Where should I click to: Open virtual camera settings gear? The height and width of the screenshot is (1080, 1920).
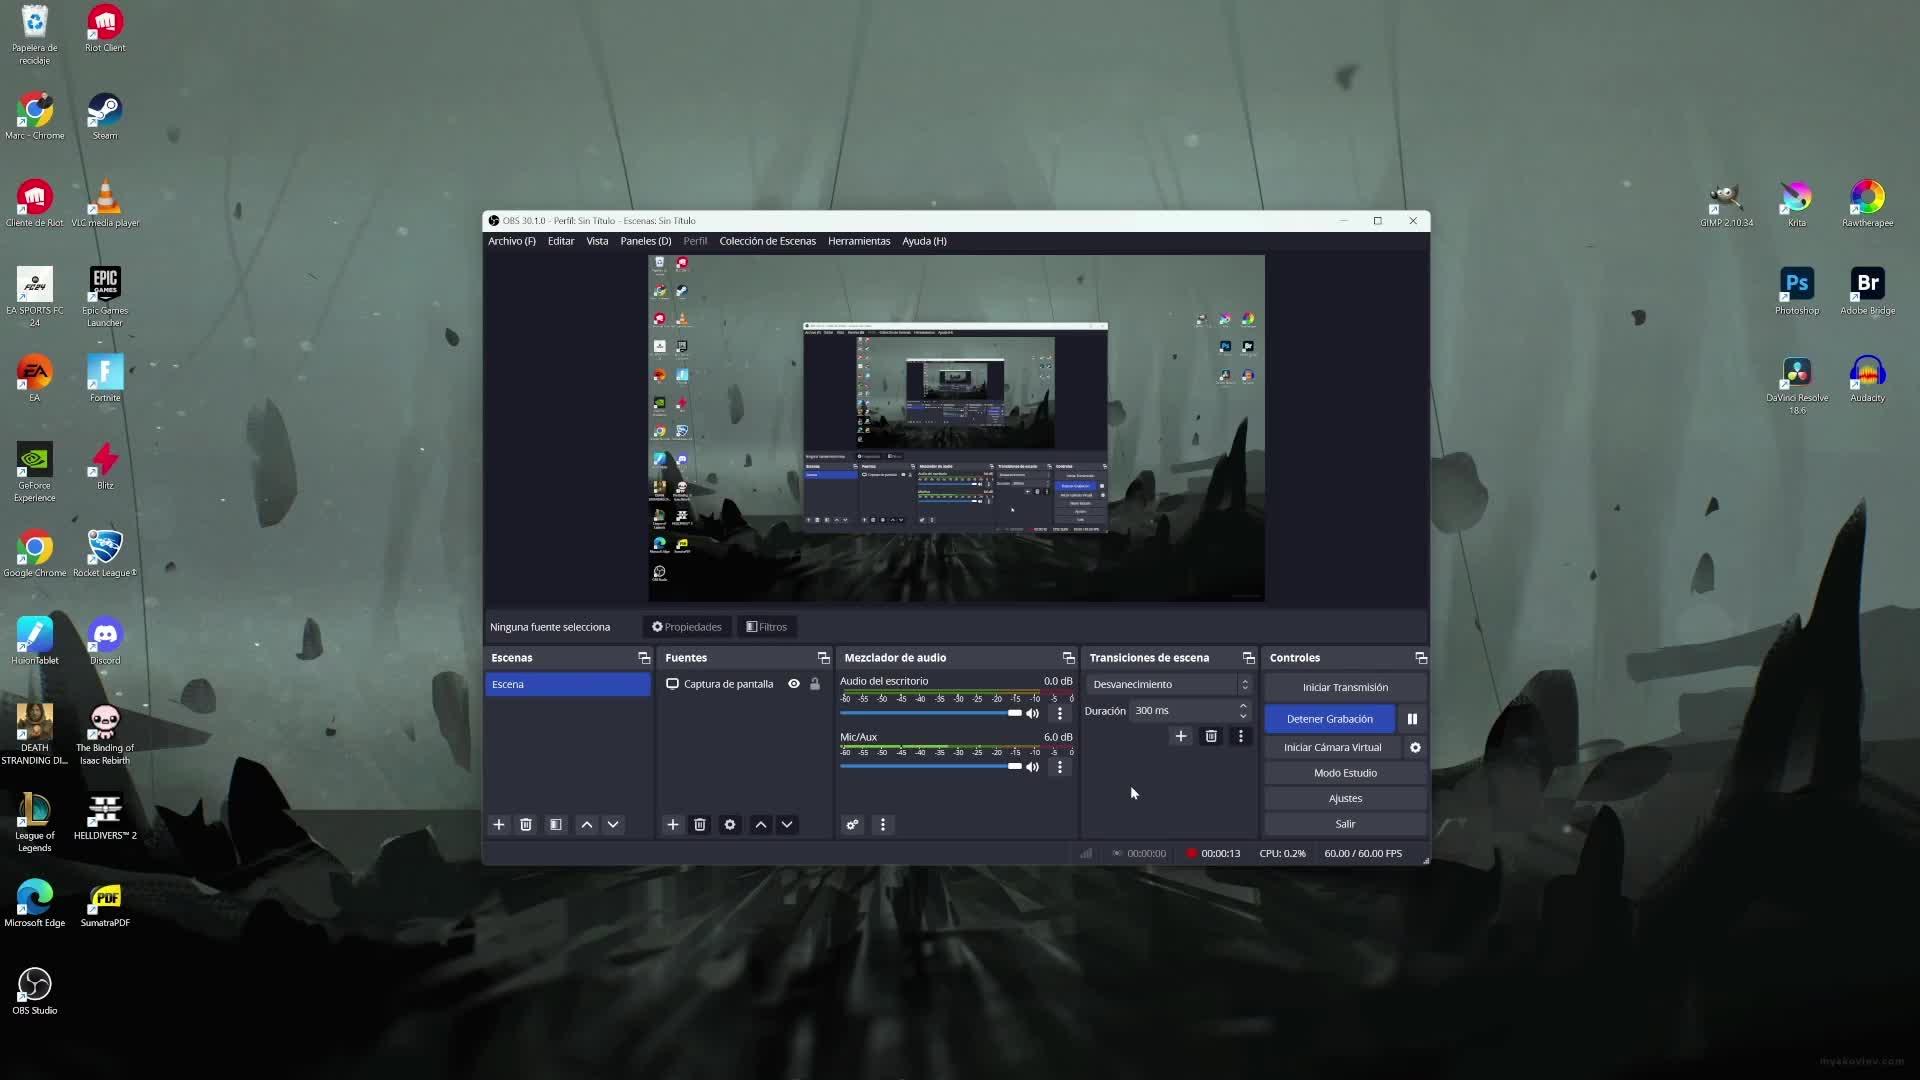(x=1415, y=748)
